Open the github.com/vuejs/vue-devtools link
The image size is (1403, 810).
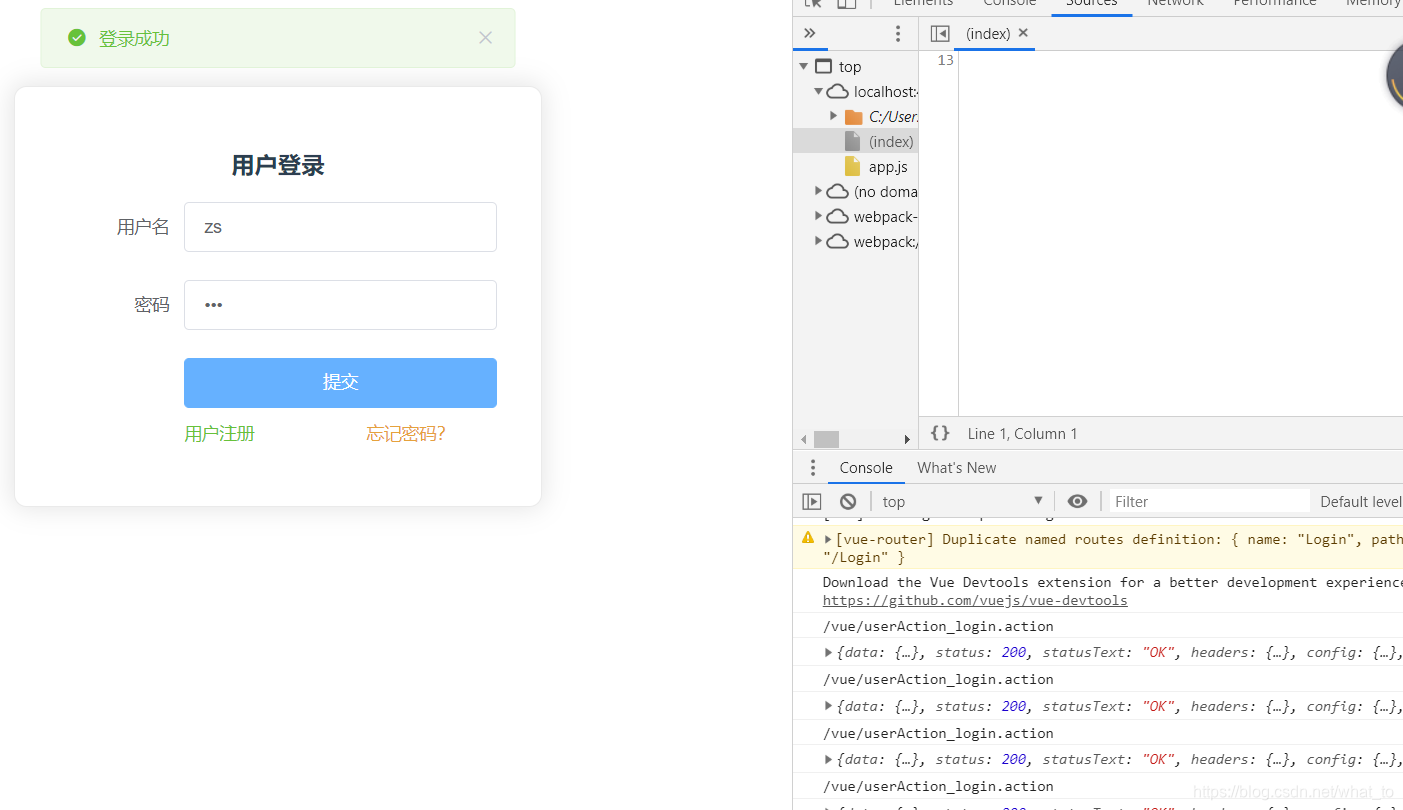(975, 600)
